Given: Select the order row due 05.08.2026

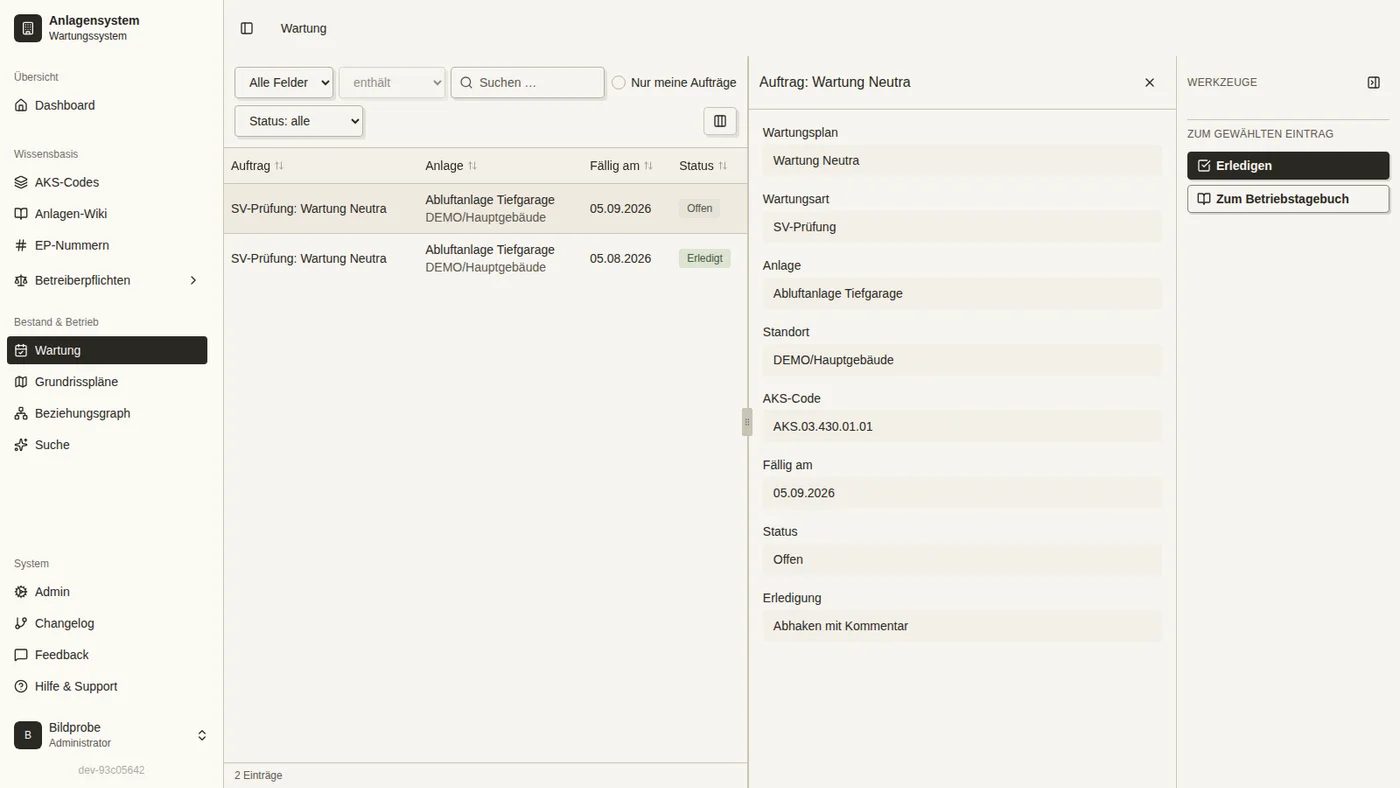Looking at the screenshot, I should click(485, 258).
